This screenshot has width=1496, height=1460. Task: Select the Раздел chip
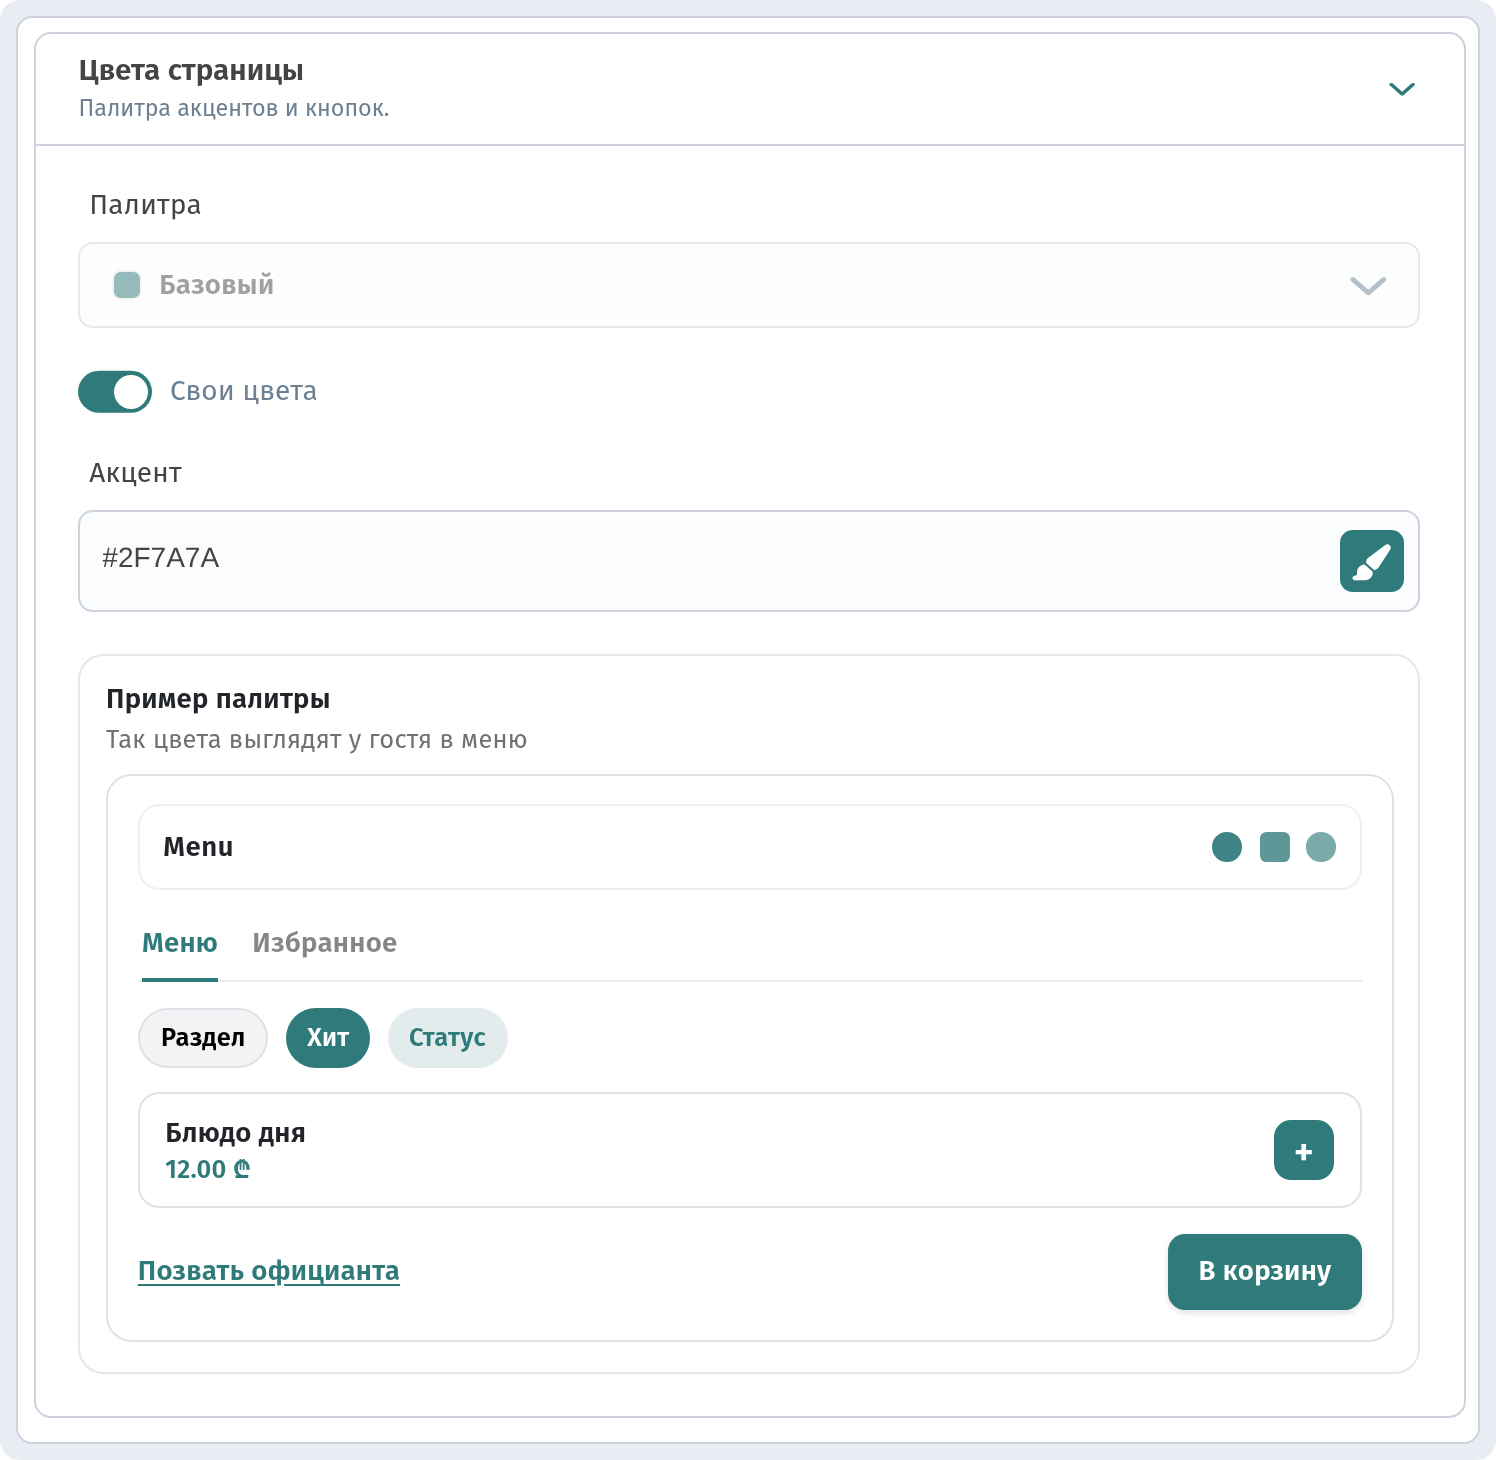[203, 1038]
